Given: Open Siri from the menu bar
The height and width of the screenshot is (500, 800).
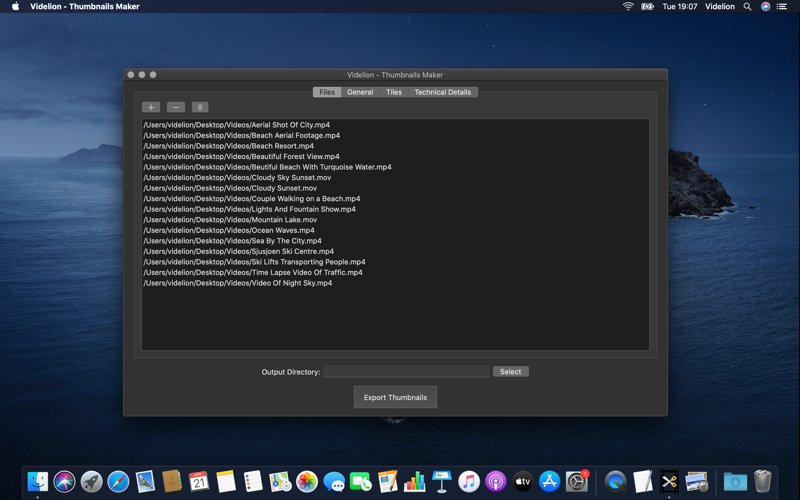Looking at the screenshot, I should [x=765, y=7].
